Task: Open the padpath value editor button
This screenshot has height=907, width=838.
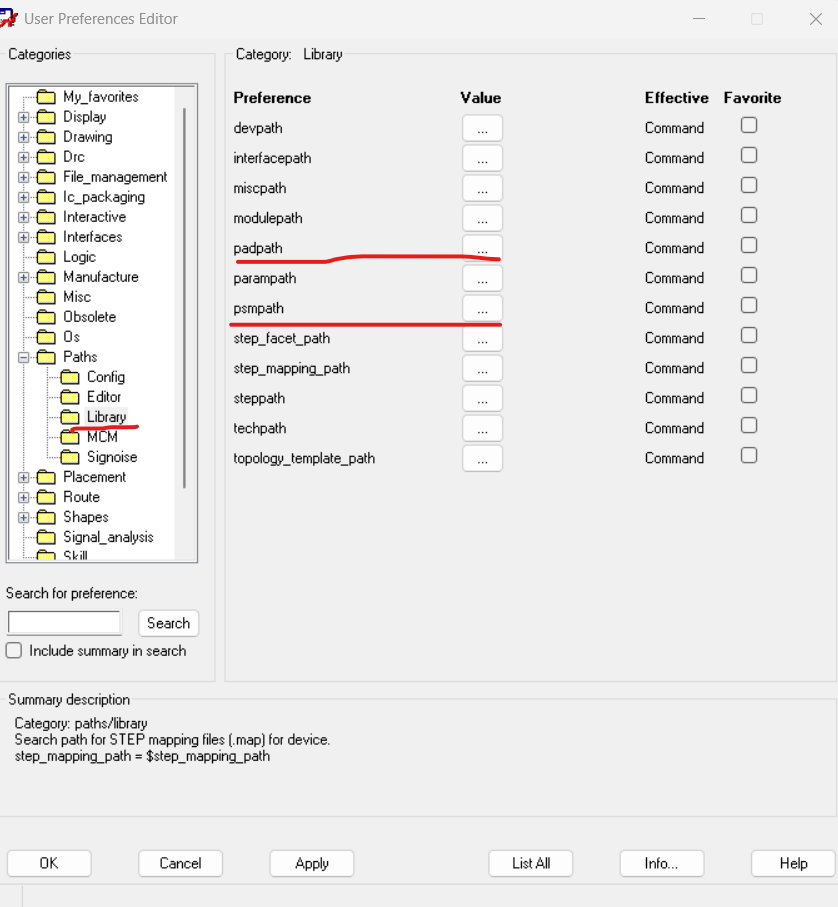Action: (482, 248)
